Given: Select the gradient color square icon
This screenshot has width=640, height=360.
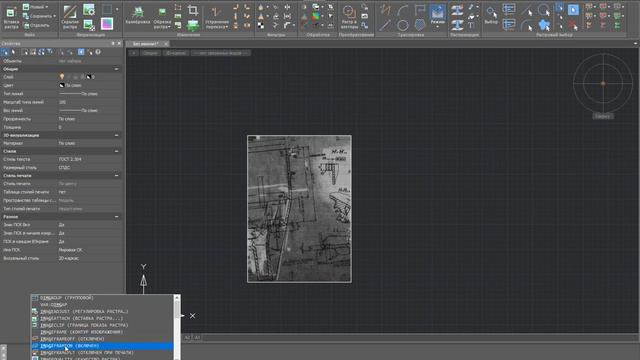Looking at the screenshot, I should (x=107, y=24).
